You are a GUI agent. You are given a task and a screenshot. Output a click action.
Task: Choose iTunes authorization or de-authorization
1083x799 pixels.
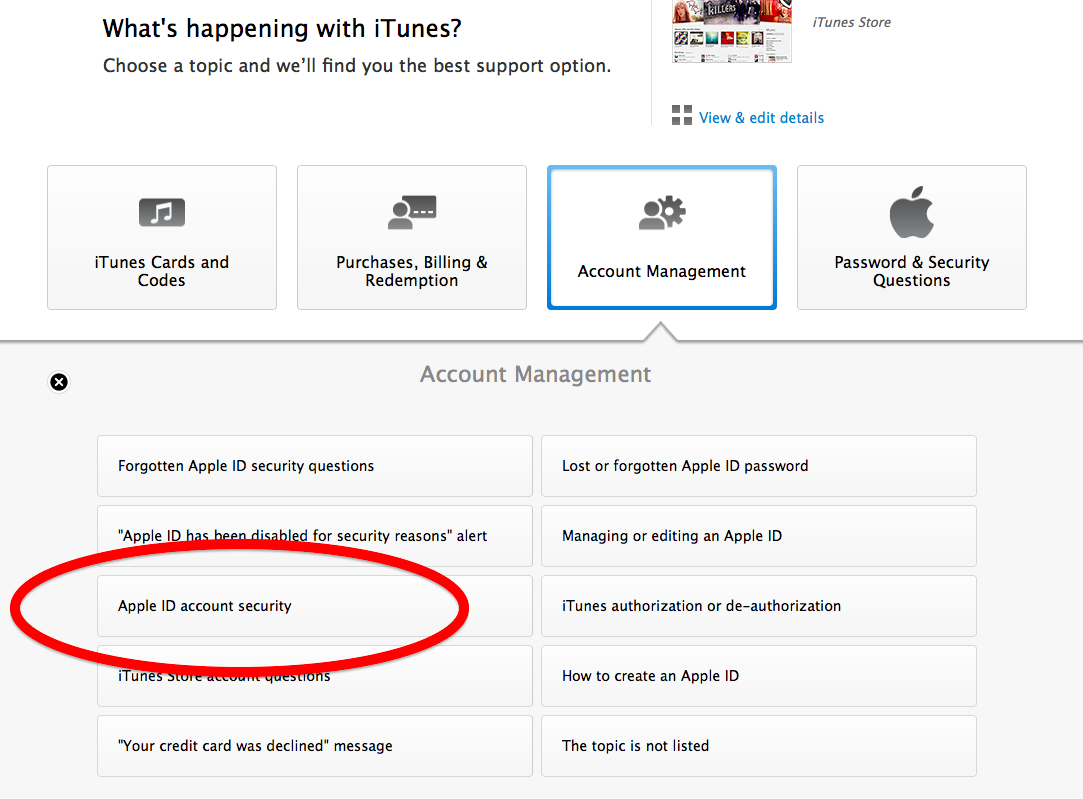[758, 606]
